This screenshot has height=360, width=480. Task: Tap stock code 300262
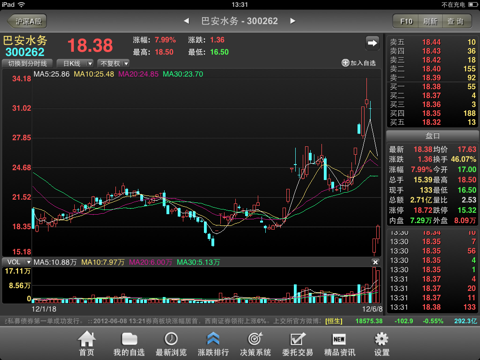click(25, 52)
